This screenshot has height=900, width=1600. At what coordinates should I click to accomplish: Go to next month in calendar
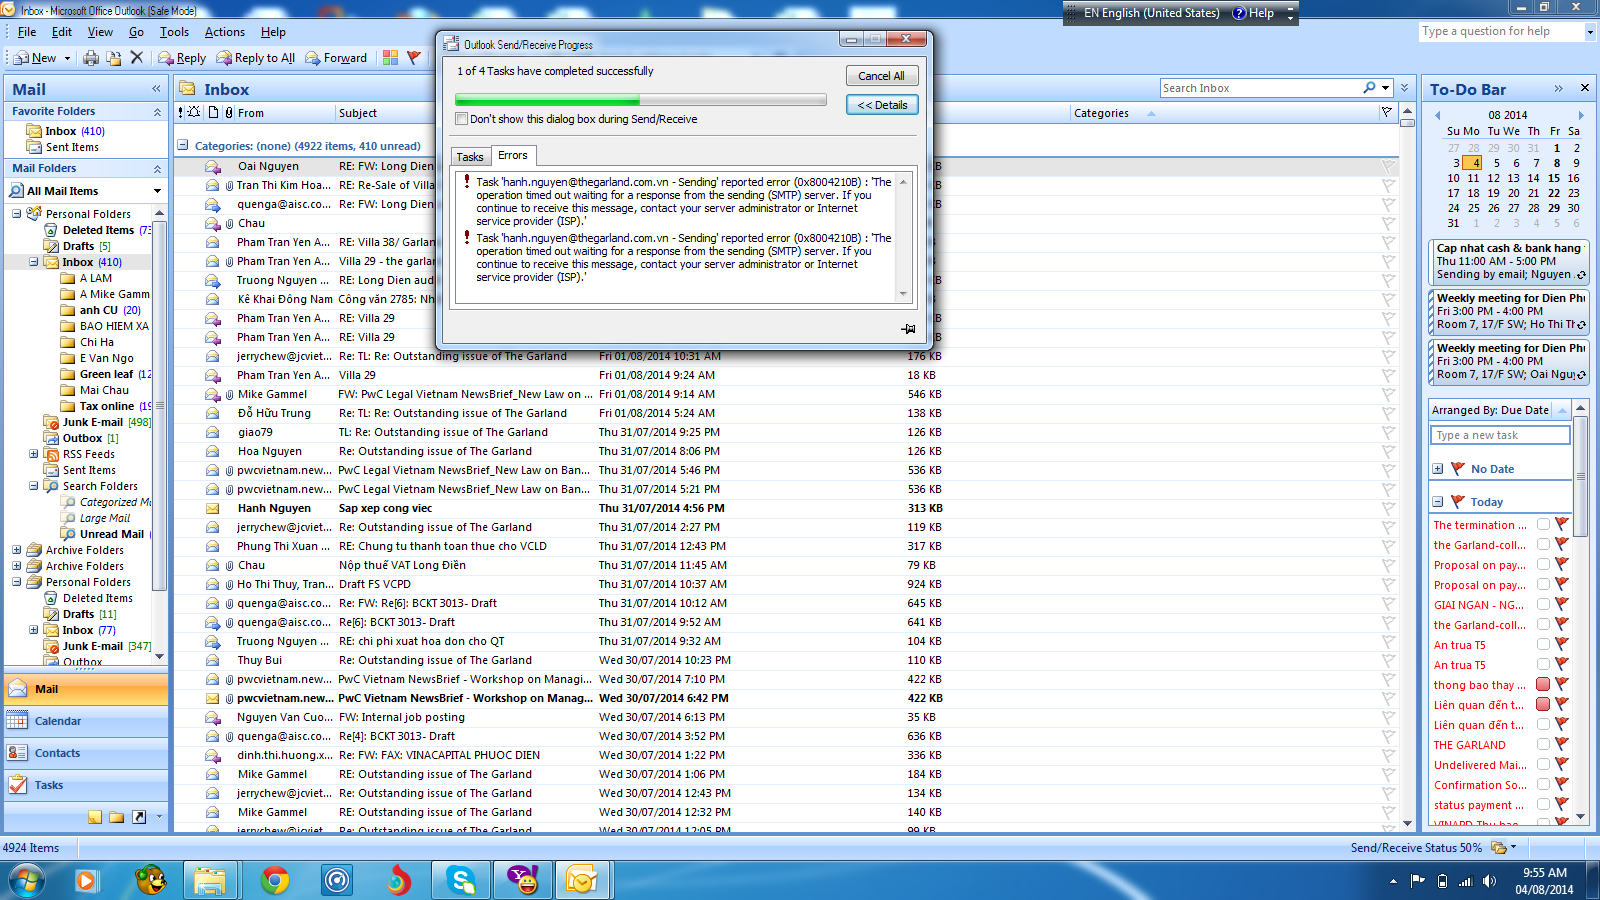point(1581,115)
